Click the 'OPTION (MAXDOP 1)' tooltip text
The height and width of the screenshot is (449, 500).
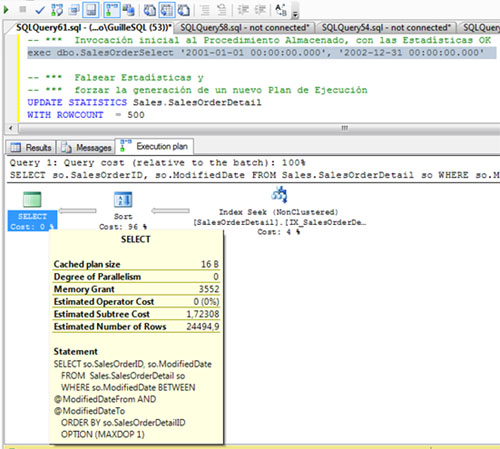[x=103, y=434]
